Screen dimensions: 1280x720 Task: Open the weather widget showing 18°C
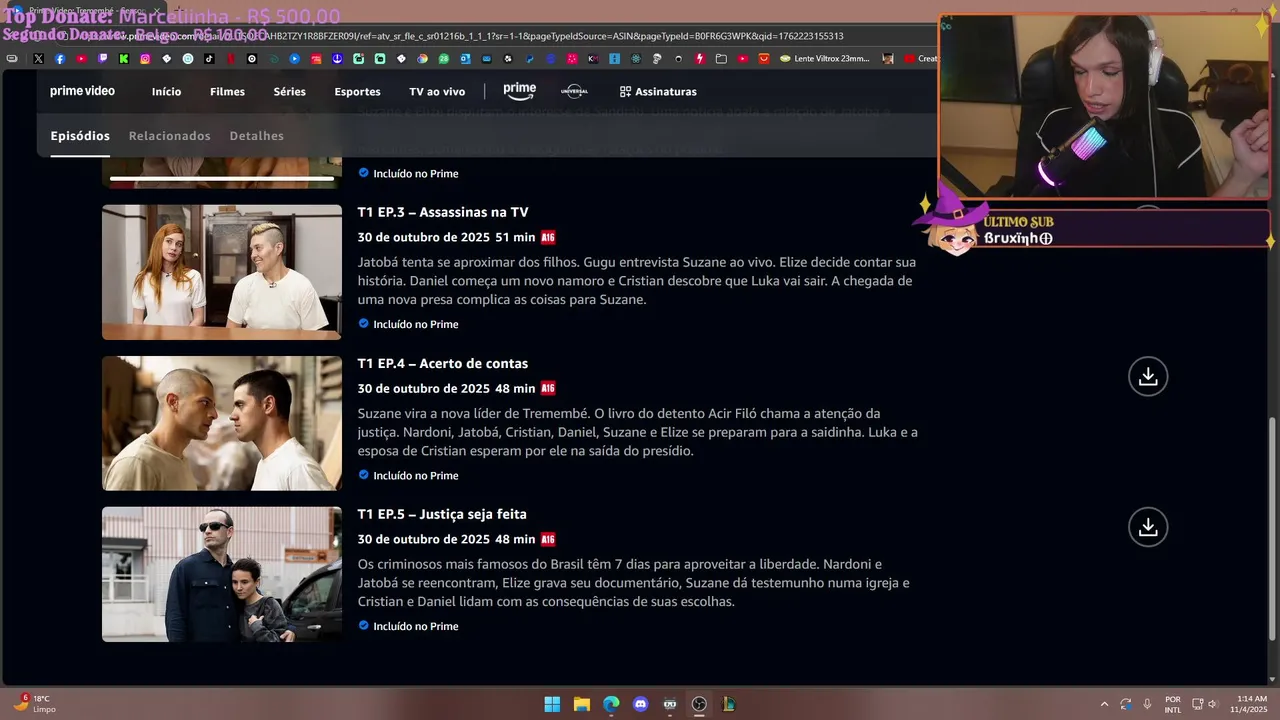pos(33,704)
